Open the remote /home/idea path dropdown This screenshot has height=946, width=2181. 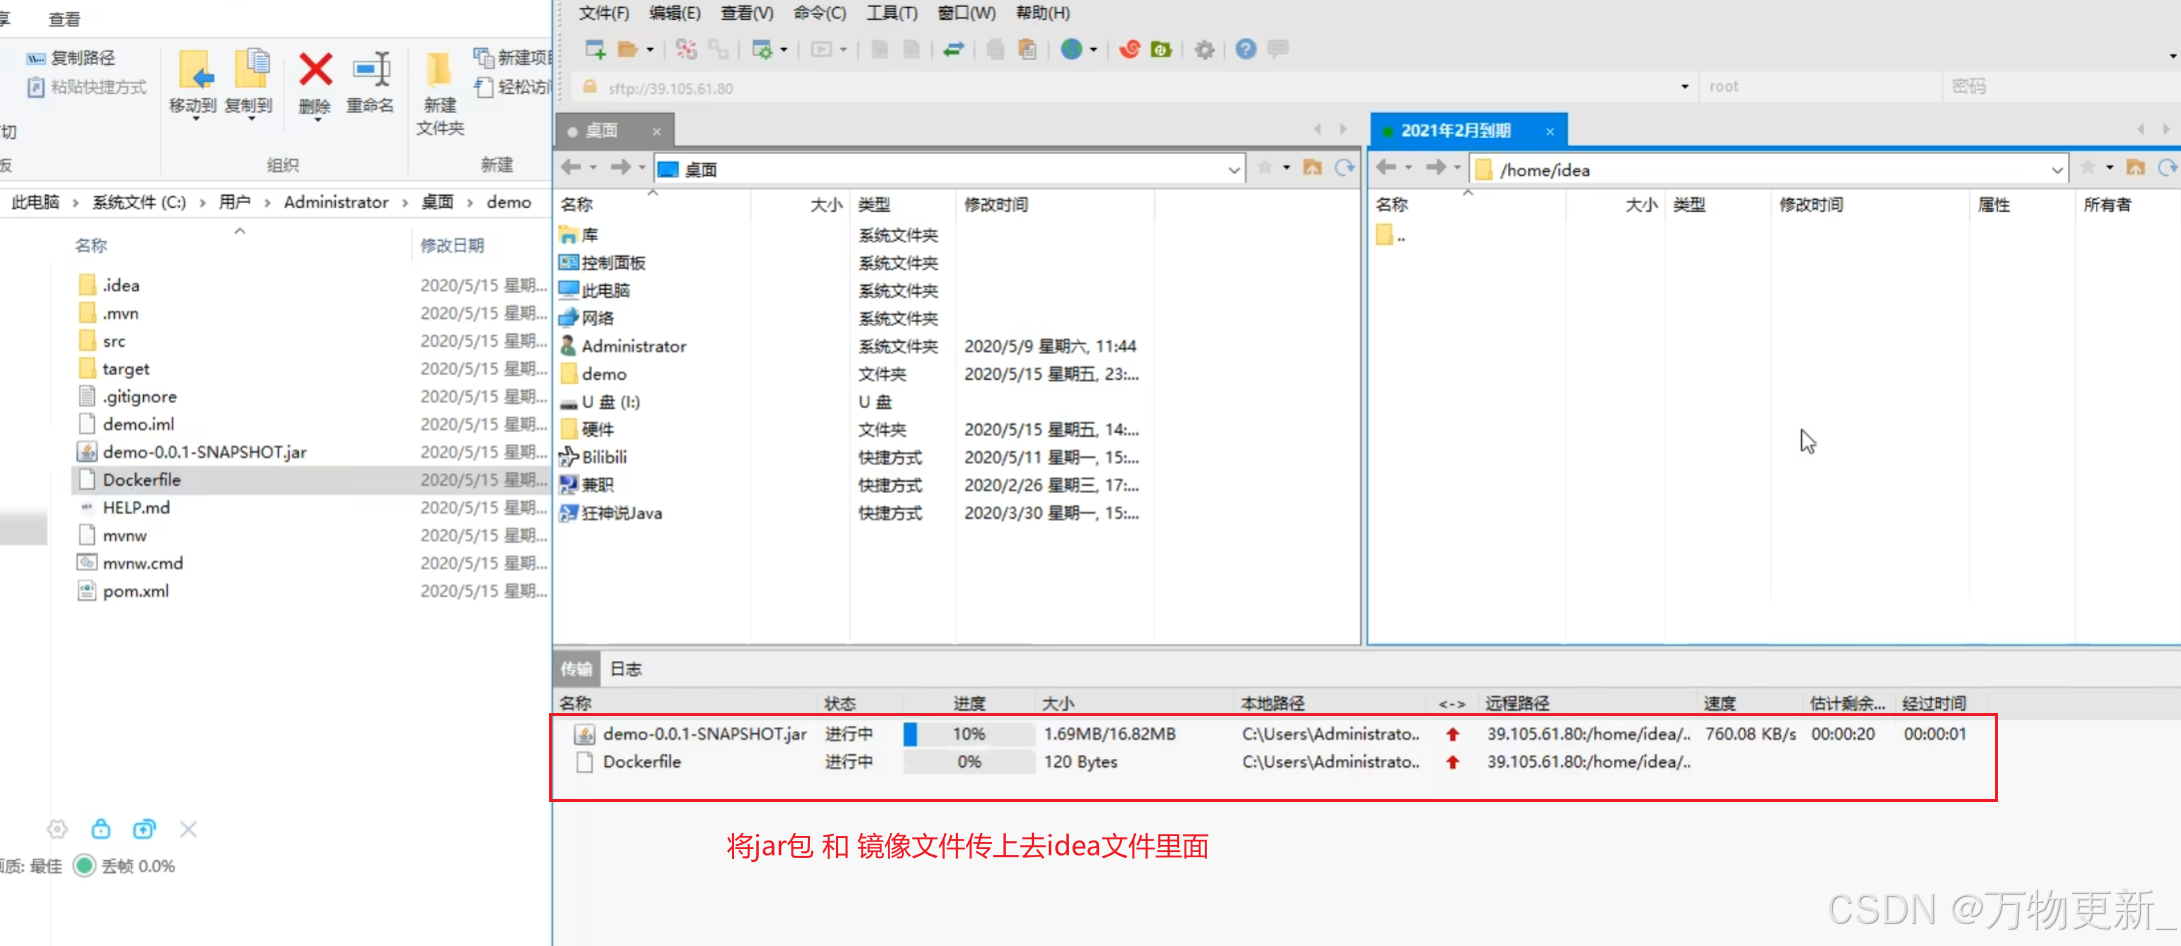pos(2057,170)
